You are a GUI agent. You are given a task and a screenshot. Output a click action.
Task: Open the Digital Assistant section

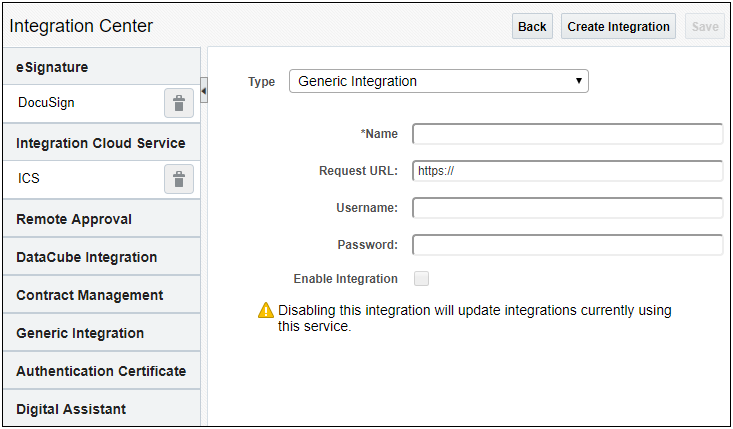pyautogui.click(x=102, y=409)
